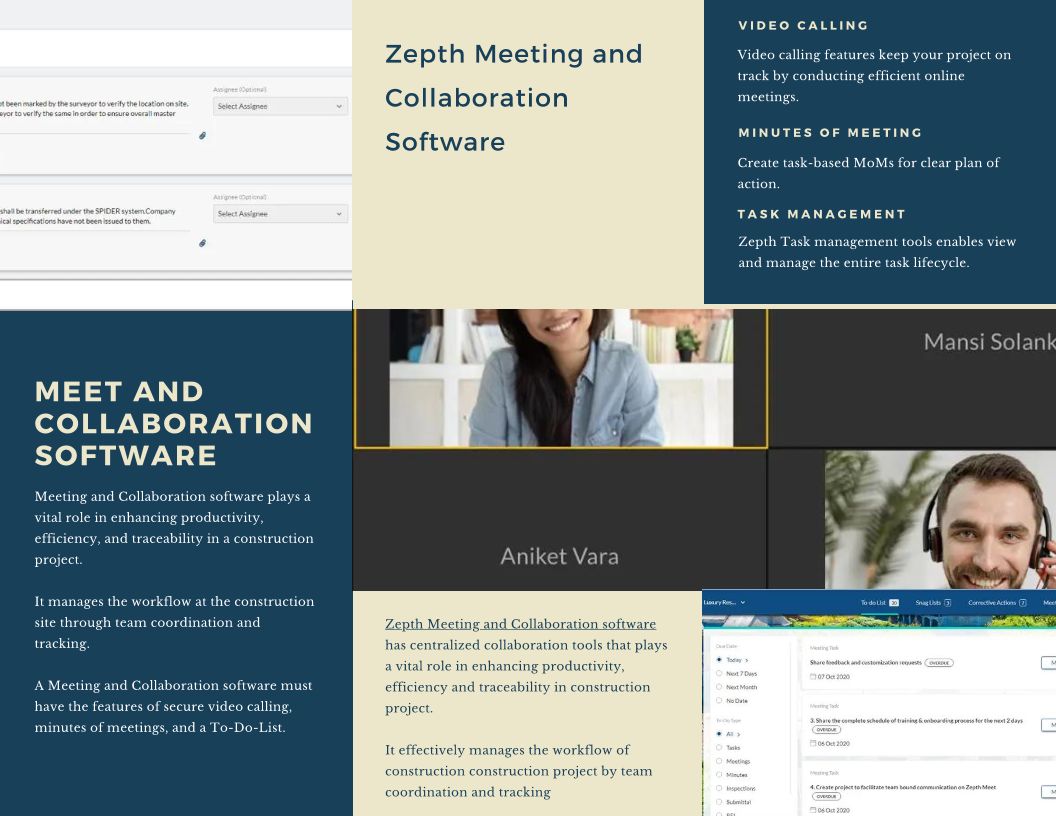The height and width of the screenshot is (816, 1056).
Task: Click the smiling woman's video tile
Action: coord(560,377)
